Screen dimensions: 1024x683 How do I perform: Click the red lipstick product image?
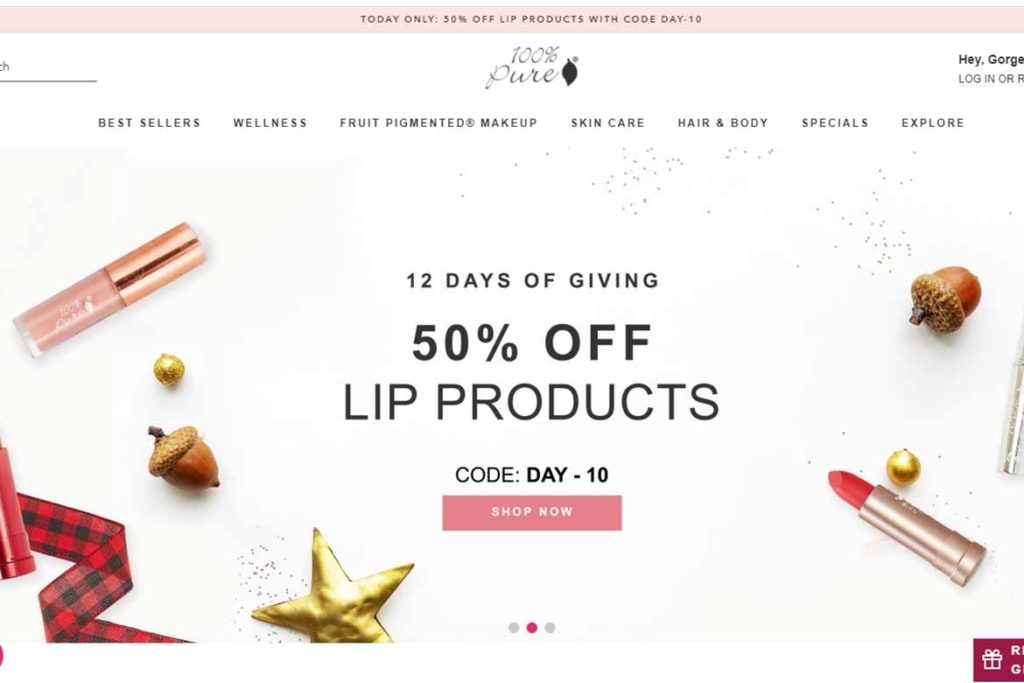click(x=906, y=527)
